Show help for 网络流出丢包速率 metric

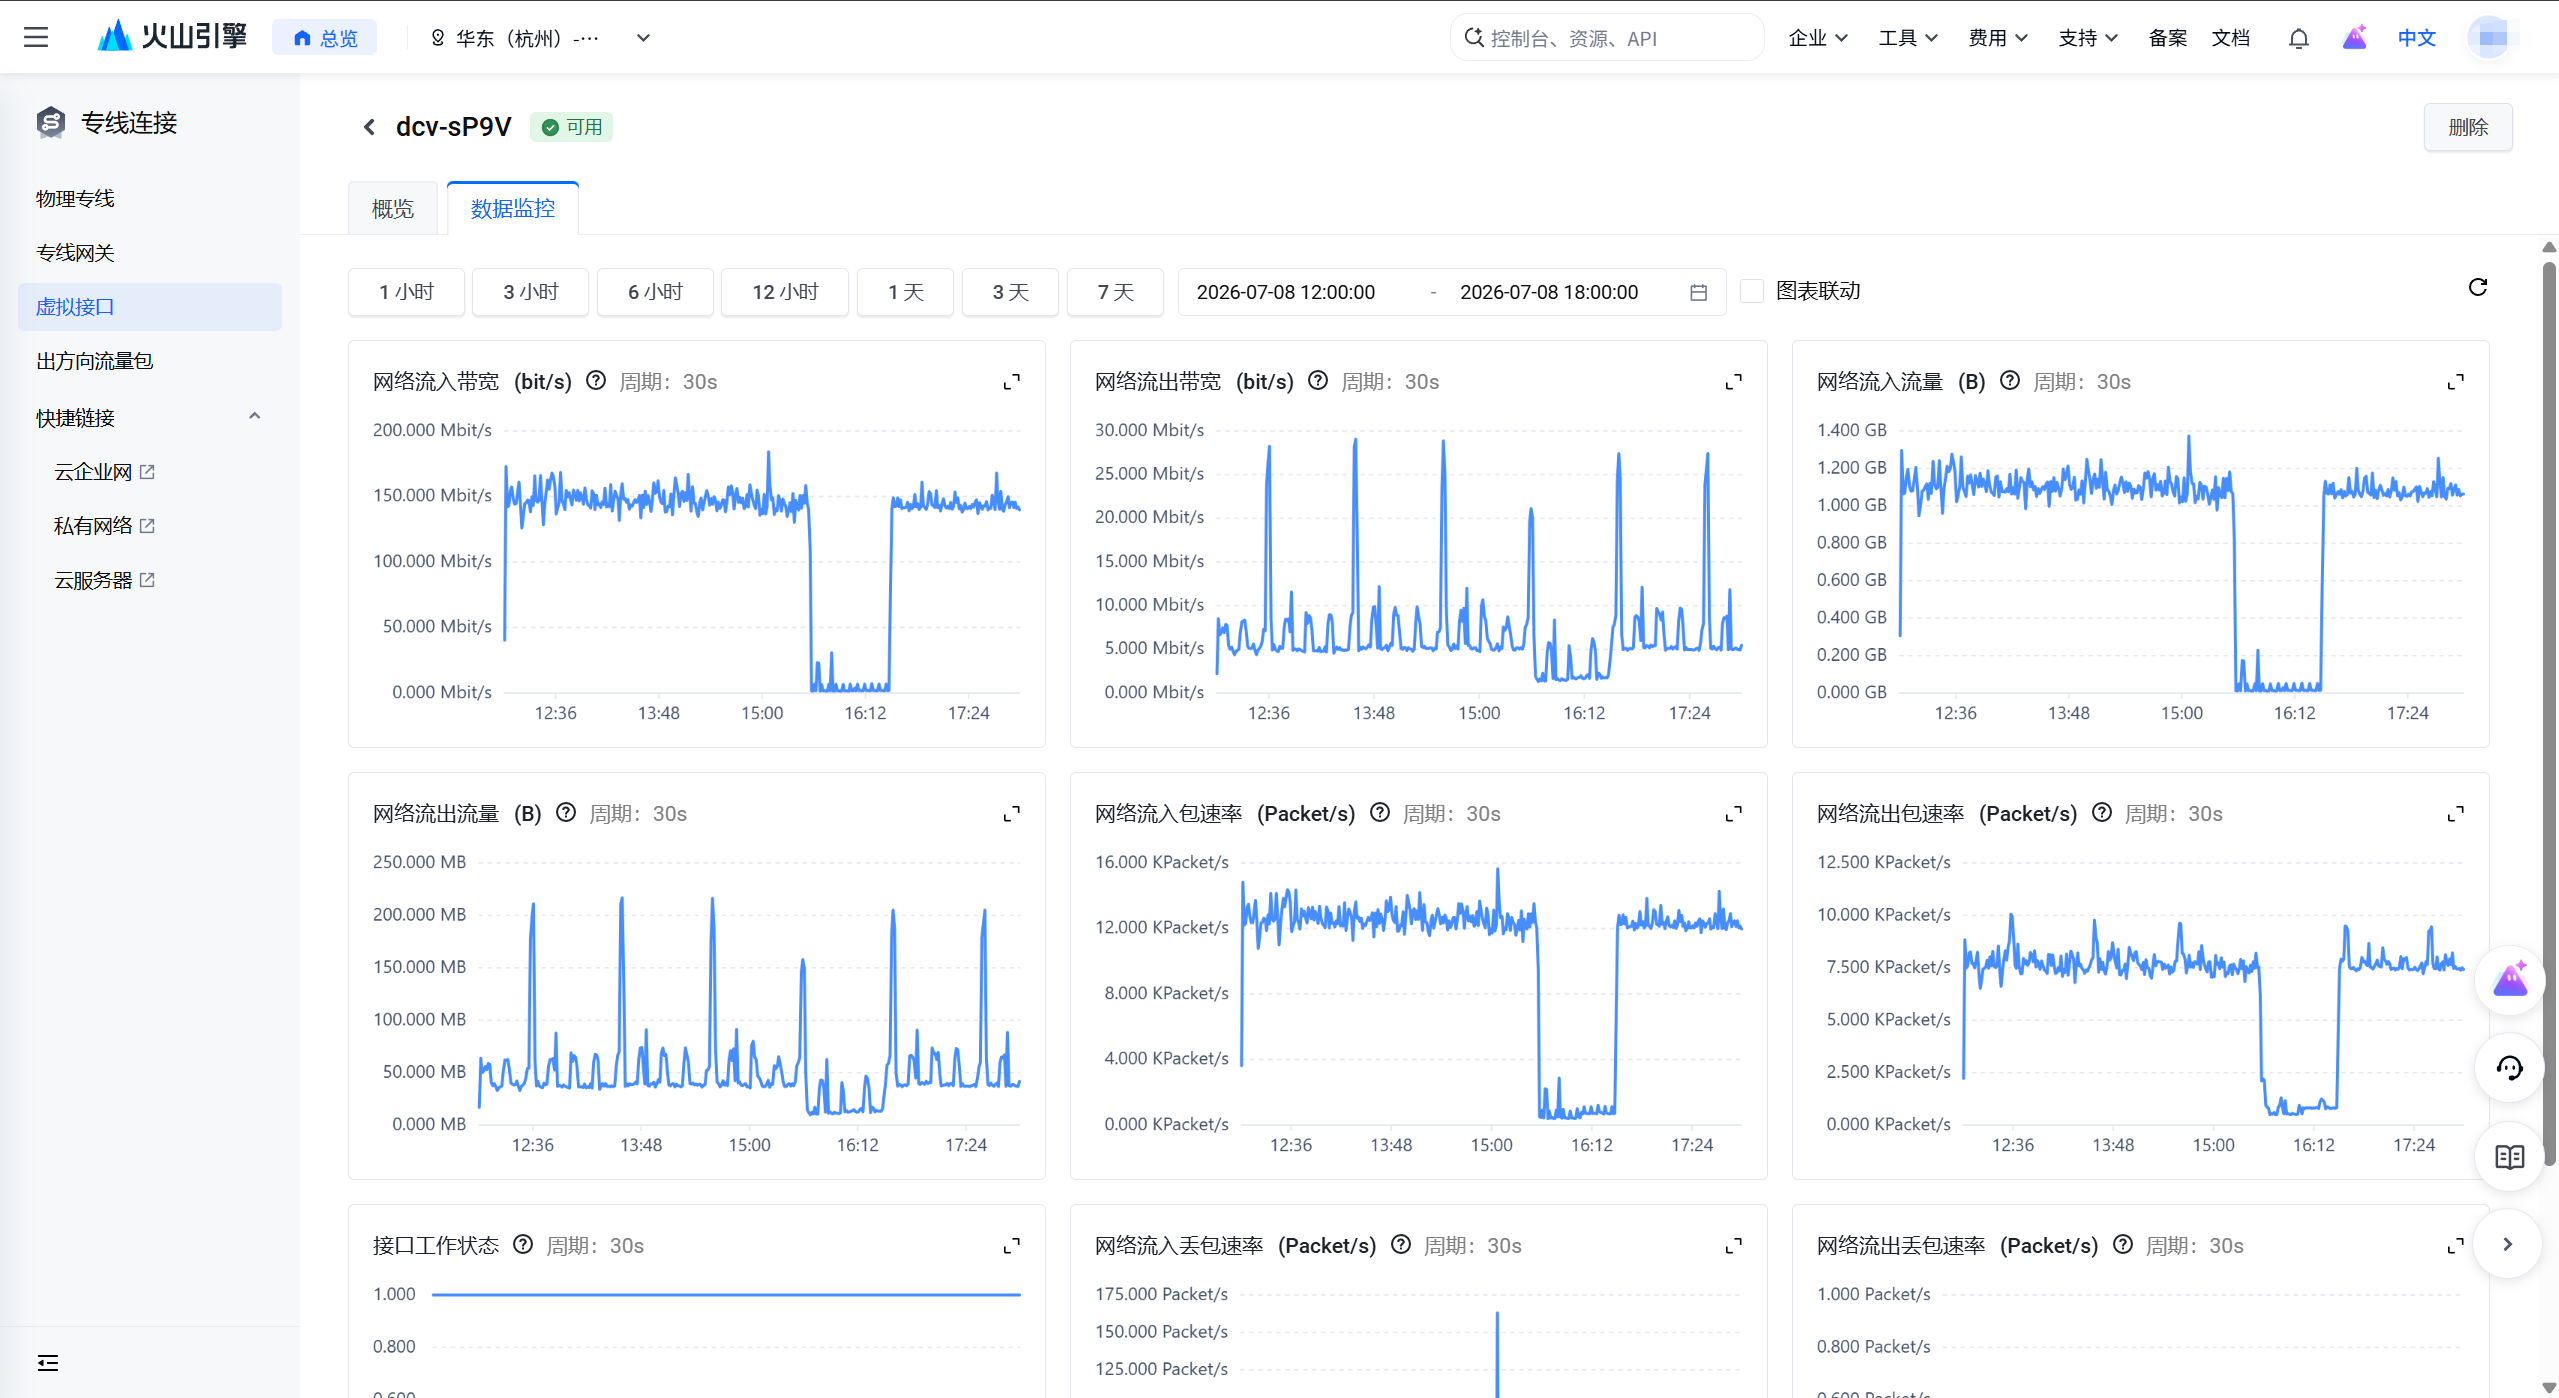(2123, 1245)
